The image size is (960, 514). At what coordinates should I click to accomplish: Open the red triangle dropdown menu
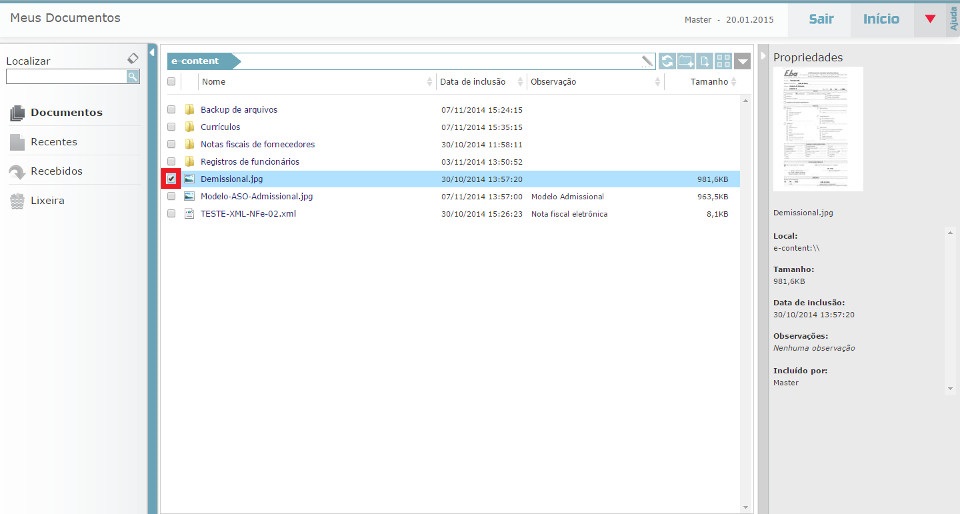pos(930,19)
